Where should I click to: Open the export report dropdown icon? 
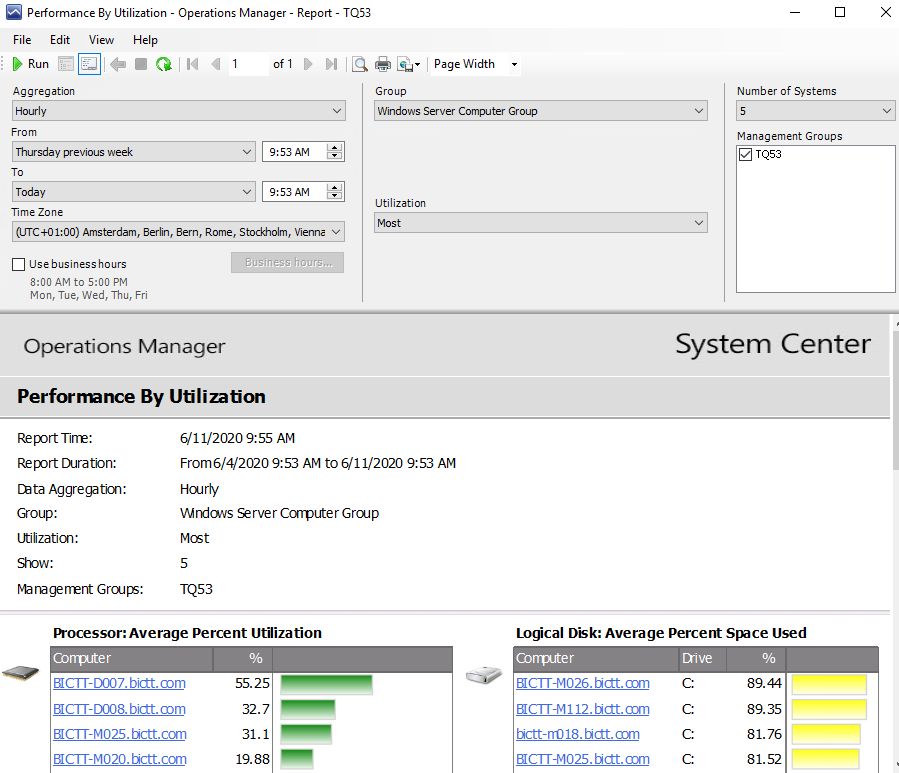point(408,64)
